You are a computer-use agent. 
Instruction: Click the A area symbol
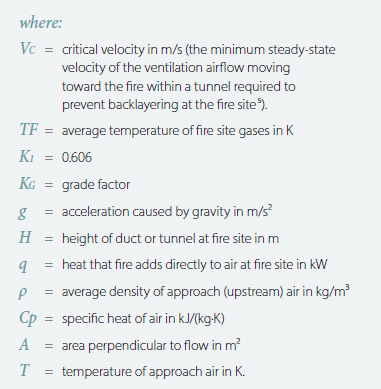(24, 344)
